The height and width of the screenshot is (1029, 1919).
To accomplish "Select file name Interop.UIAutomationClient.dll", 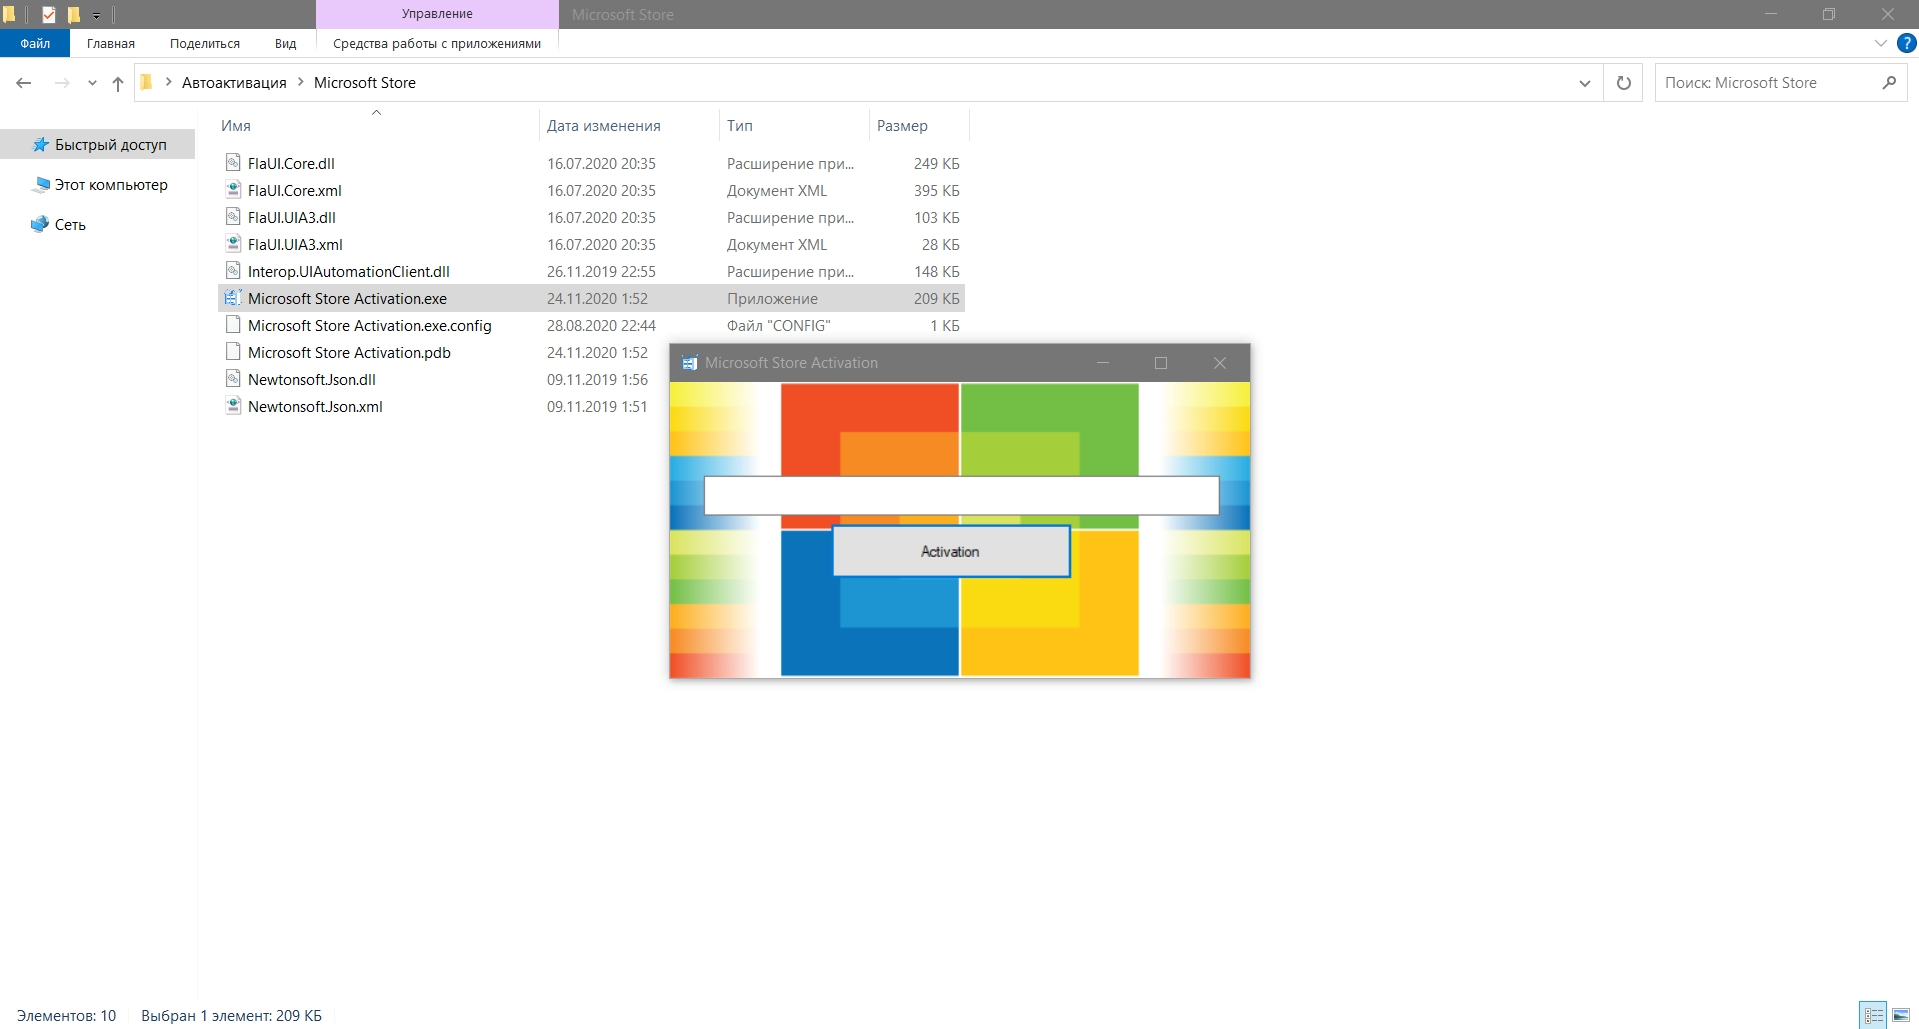I will pos(349,271).
